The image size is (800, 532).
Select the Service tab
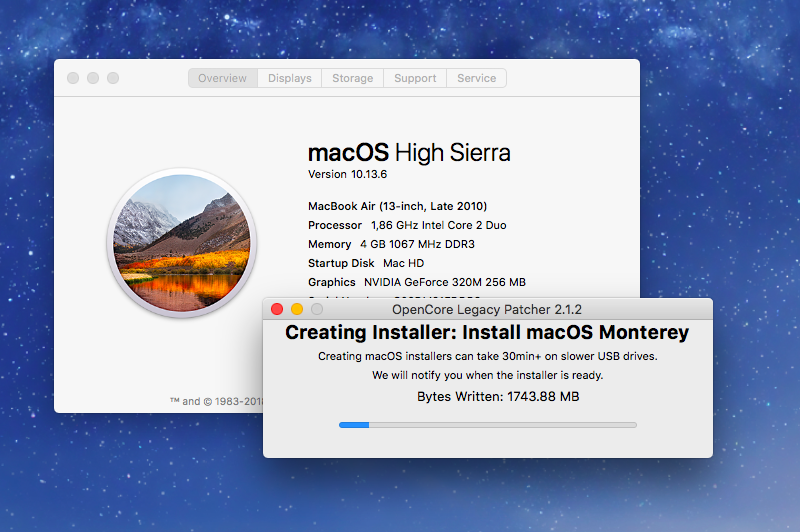477,78
